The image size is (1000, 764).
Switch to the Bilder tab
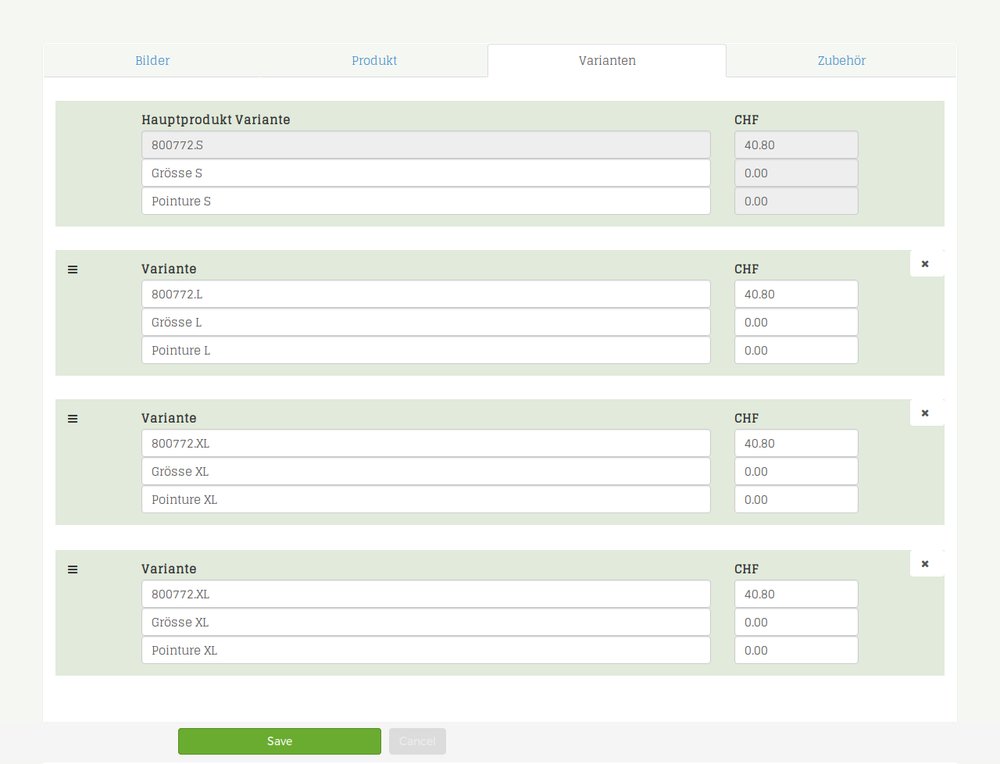tap(152, 61)
